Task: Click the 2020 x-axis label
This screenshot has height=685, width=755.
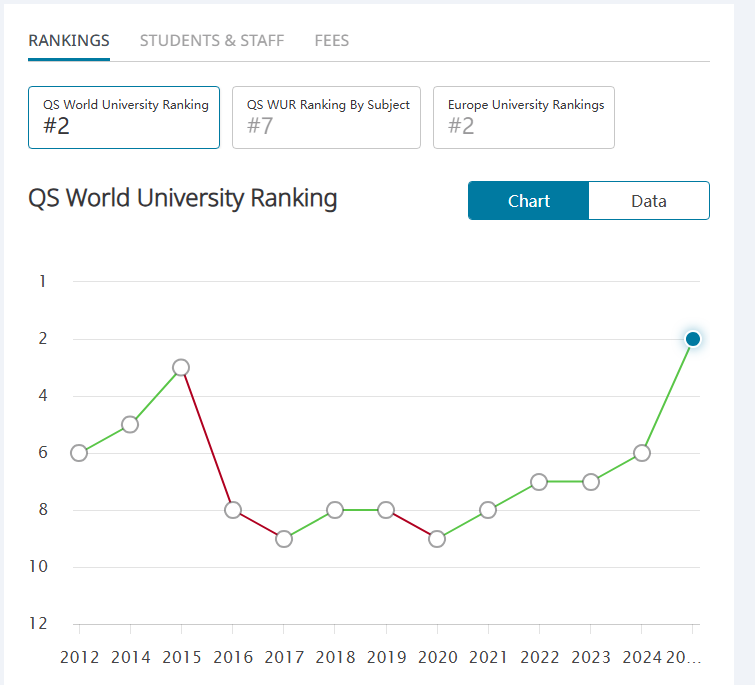Action: (438, 657)
